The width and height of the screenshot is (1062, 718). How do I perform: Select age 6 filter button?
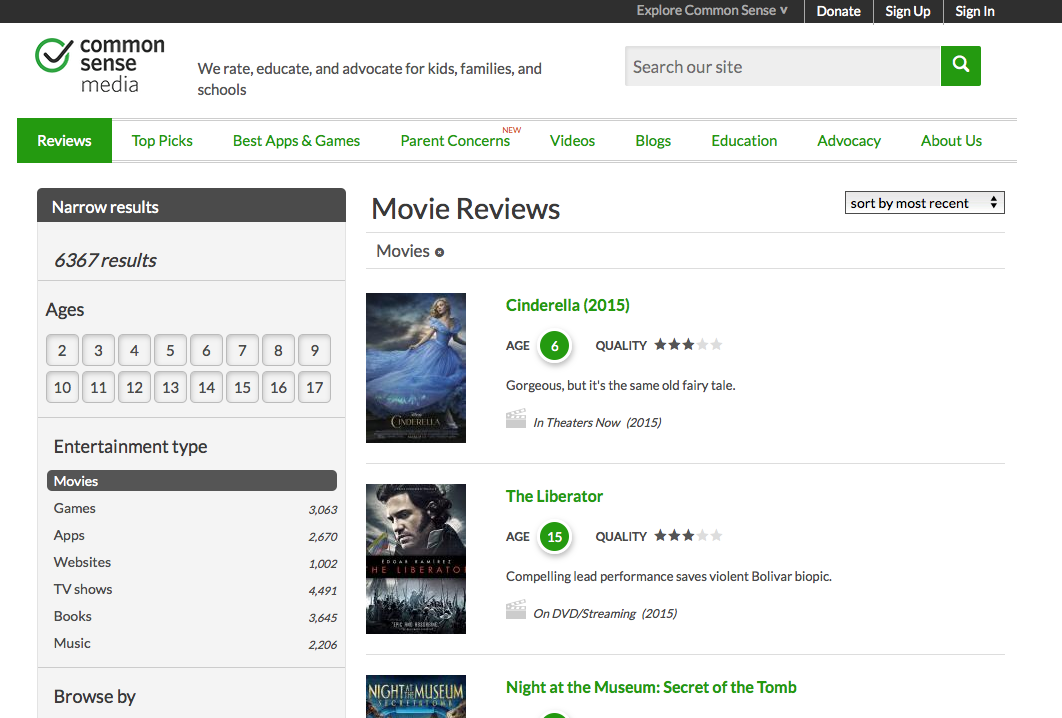(x=207, y=350)
